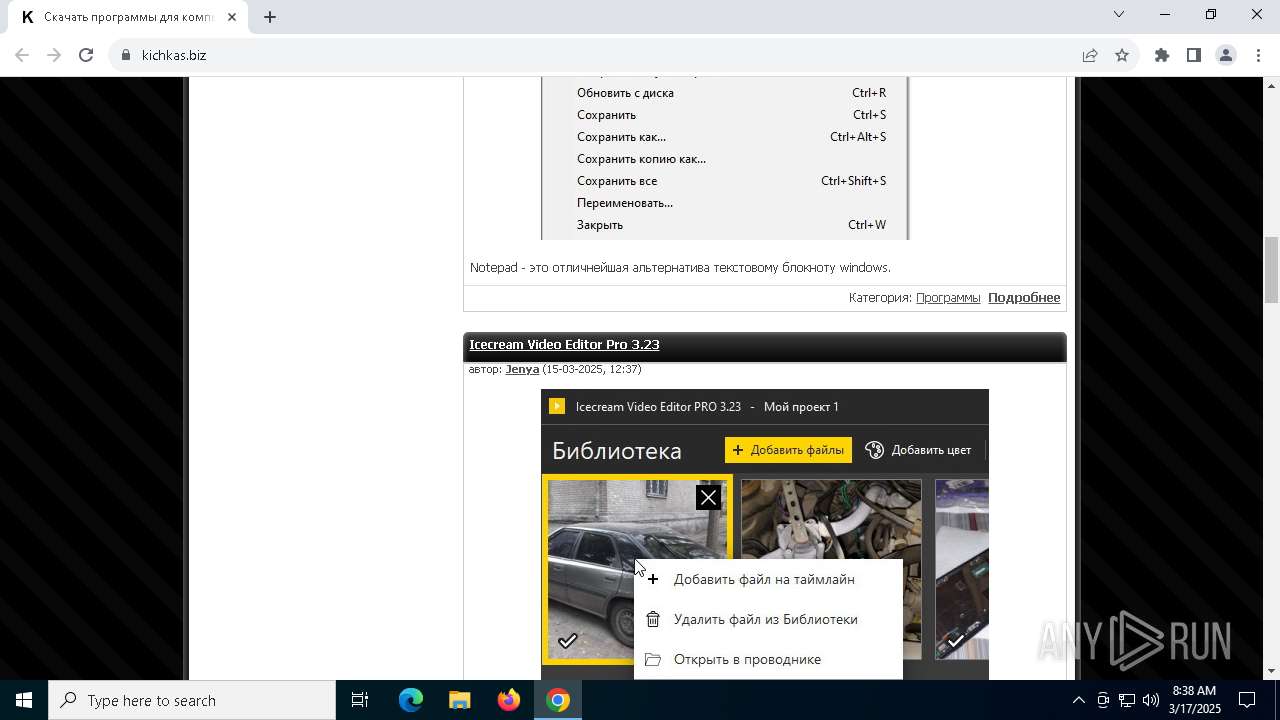
Task: Open the Подробнее link
Action: [x=1024, y=297]
